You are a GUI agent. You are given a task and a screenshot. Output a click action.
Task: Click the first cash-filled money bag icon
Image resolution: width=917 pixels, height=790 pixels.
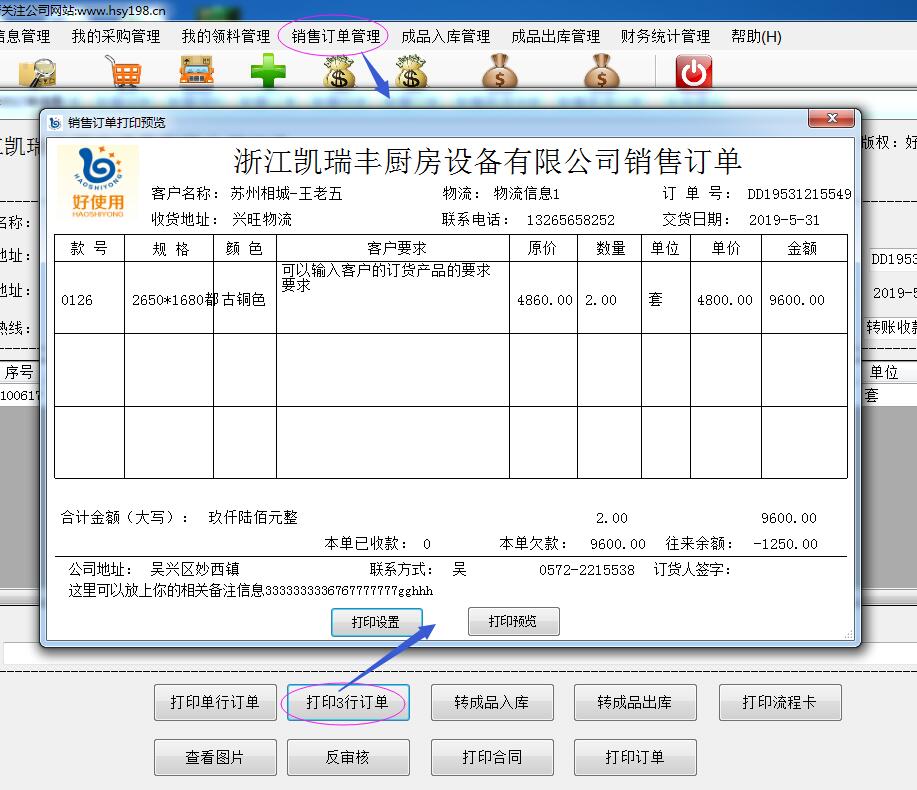coord(339,71)
